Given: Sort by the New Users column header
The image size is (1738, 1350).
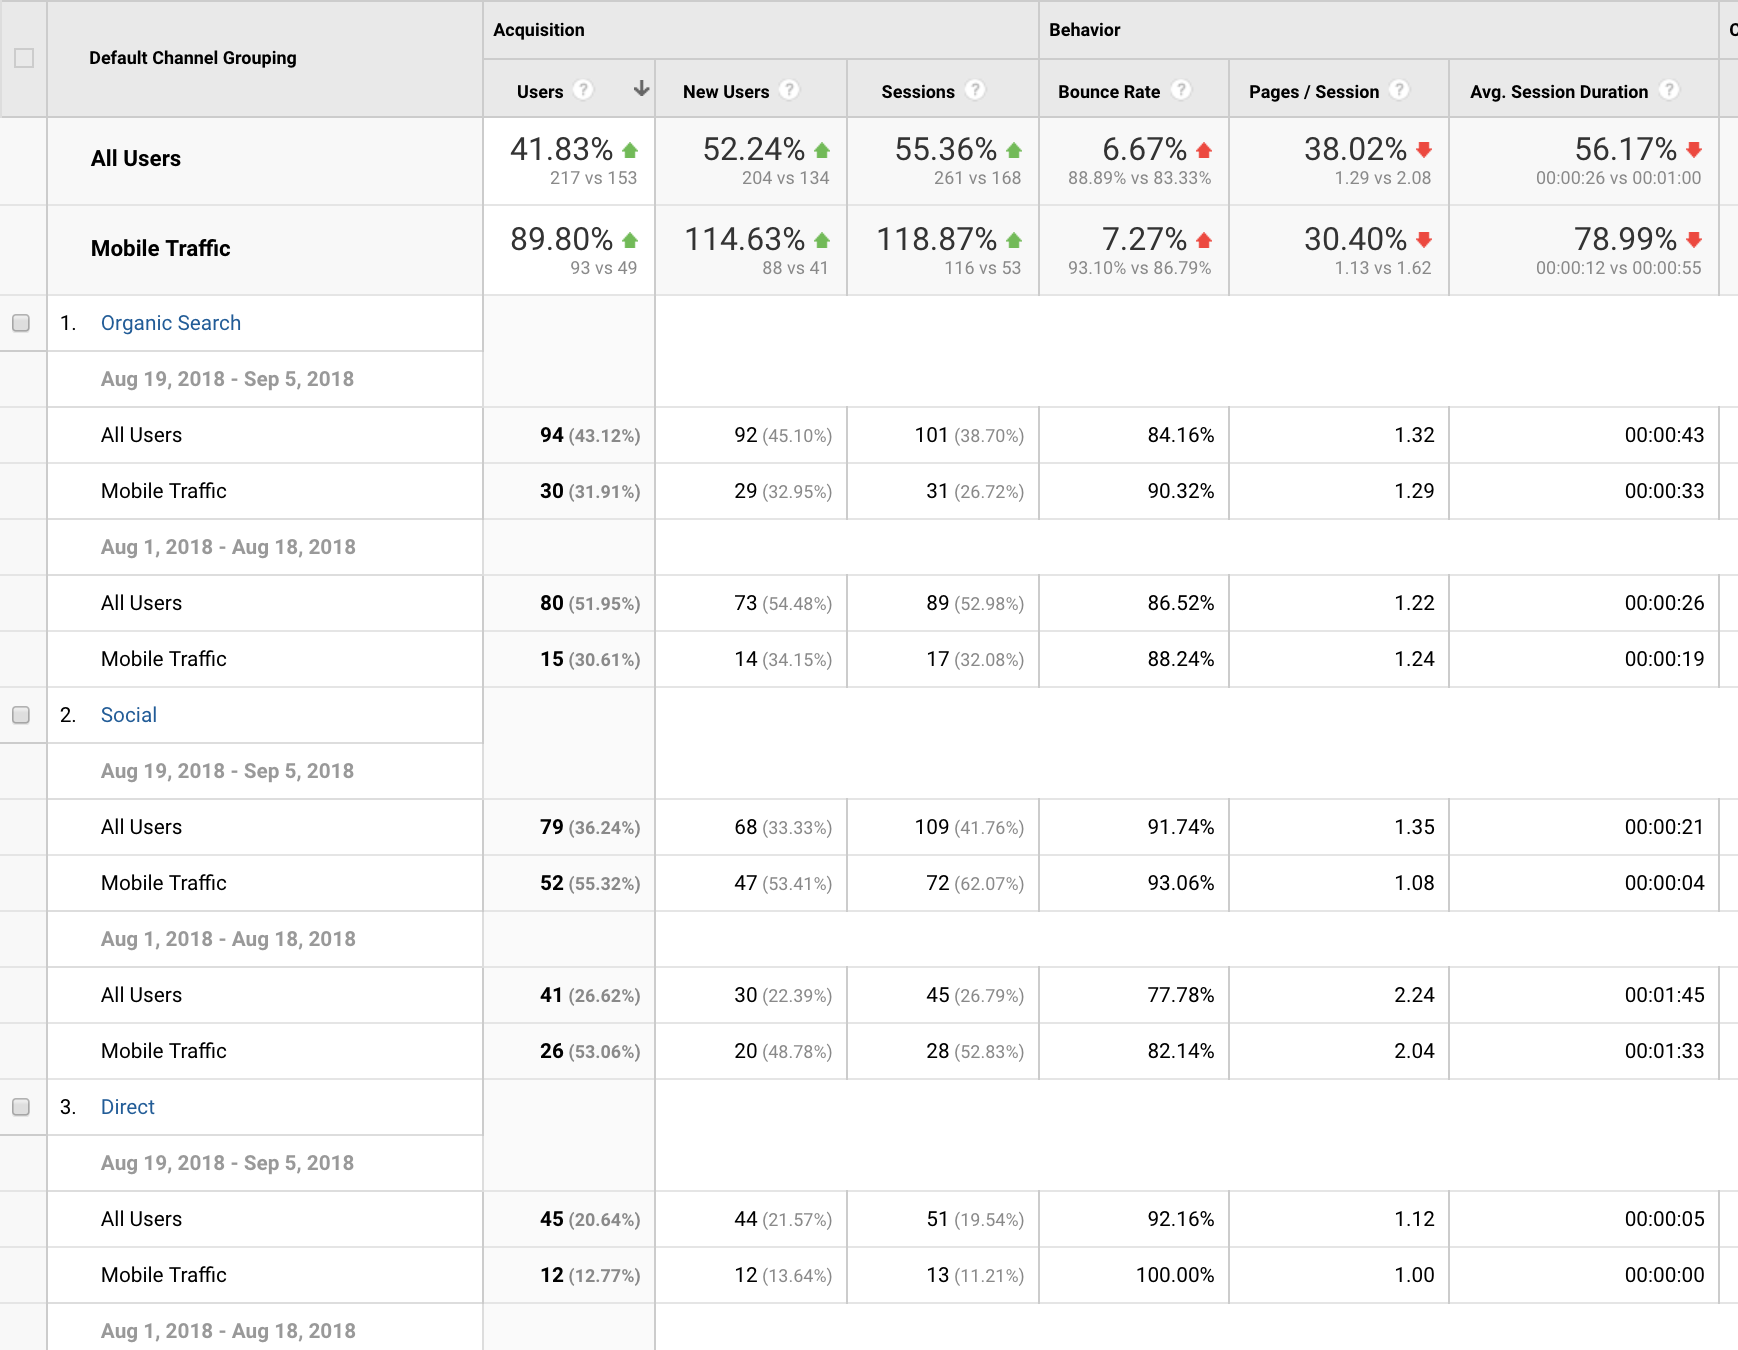Looking at the screenshot, I should [726, 92].
